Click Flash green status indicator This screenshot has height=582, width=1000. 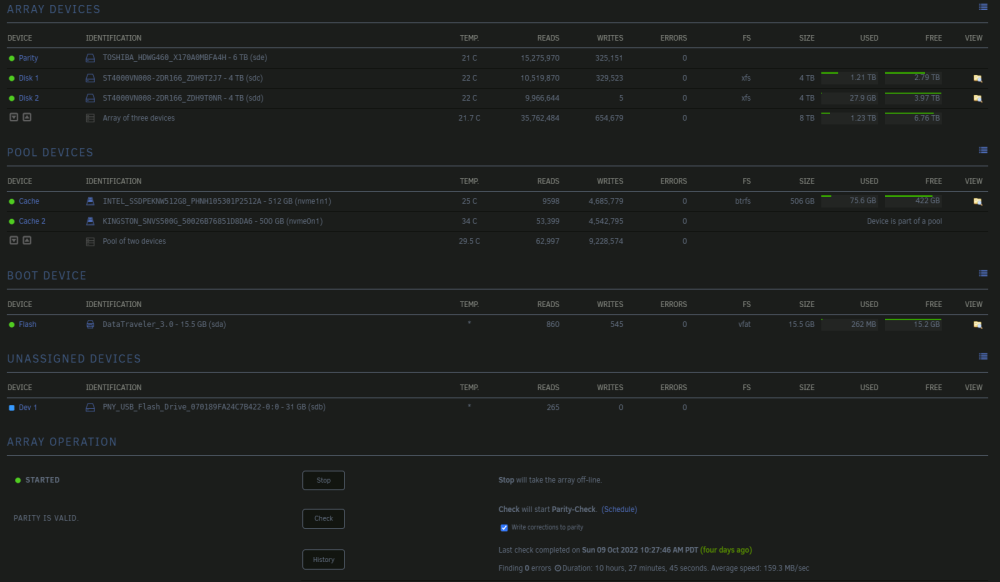point(11,324)
